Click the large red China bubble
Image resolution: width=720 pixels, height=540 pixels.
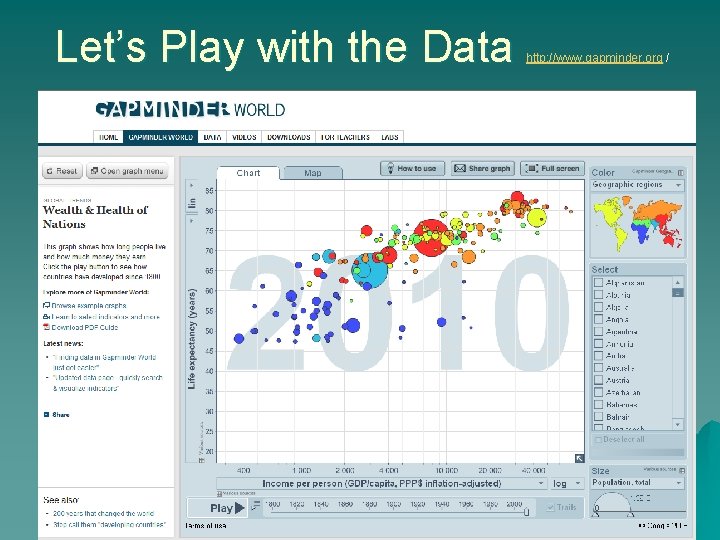(x=431, y=237)
